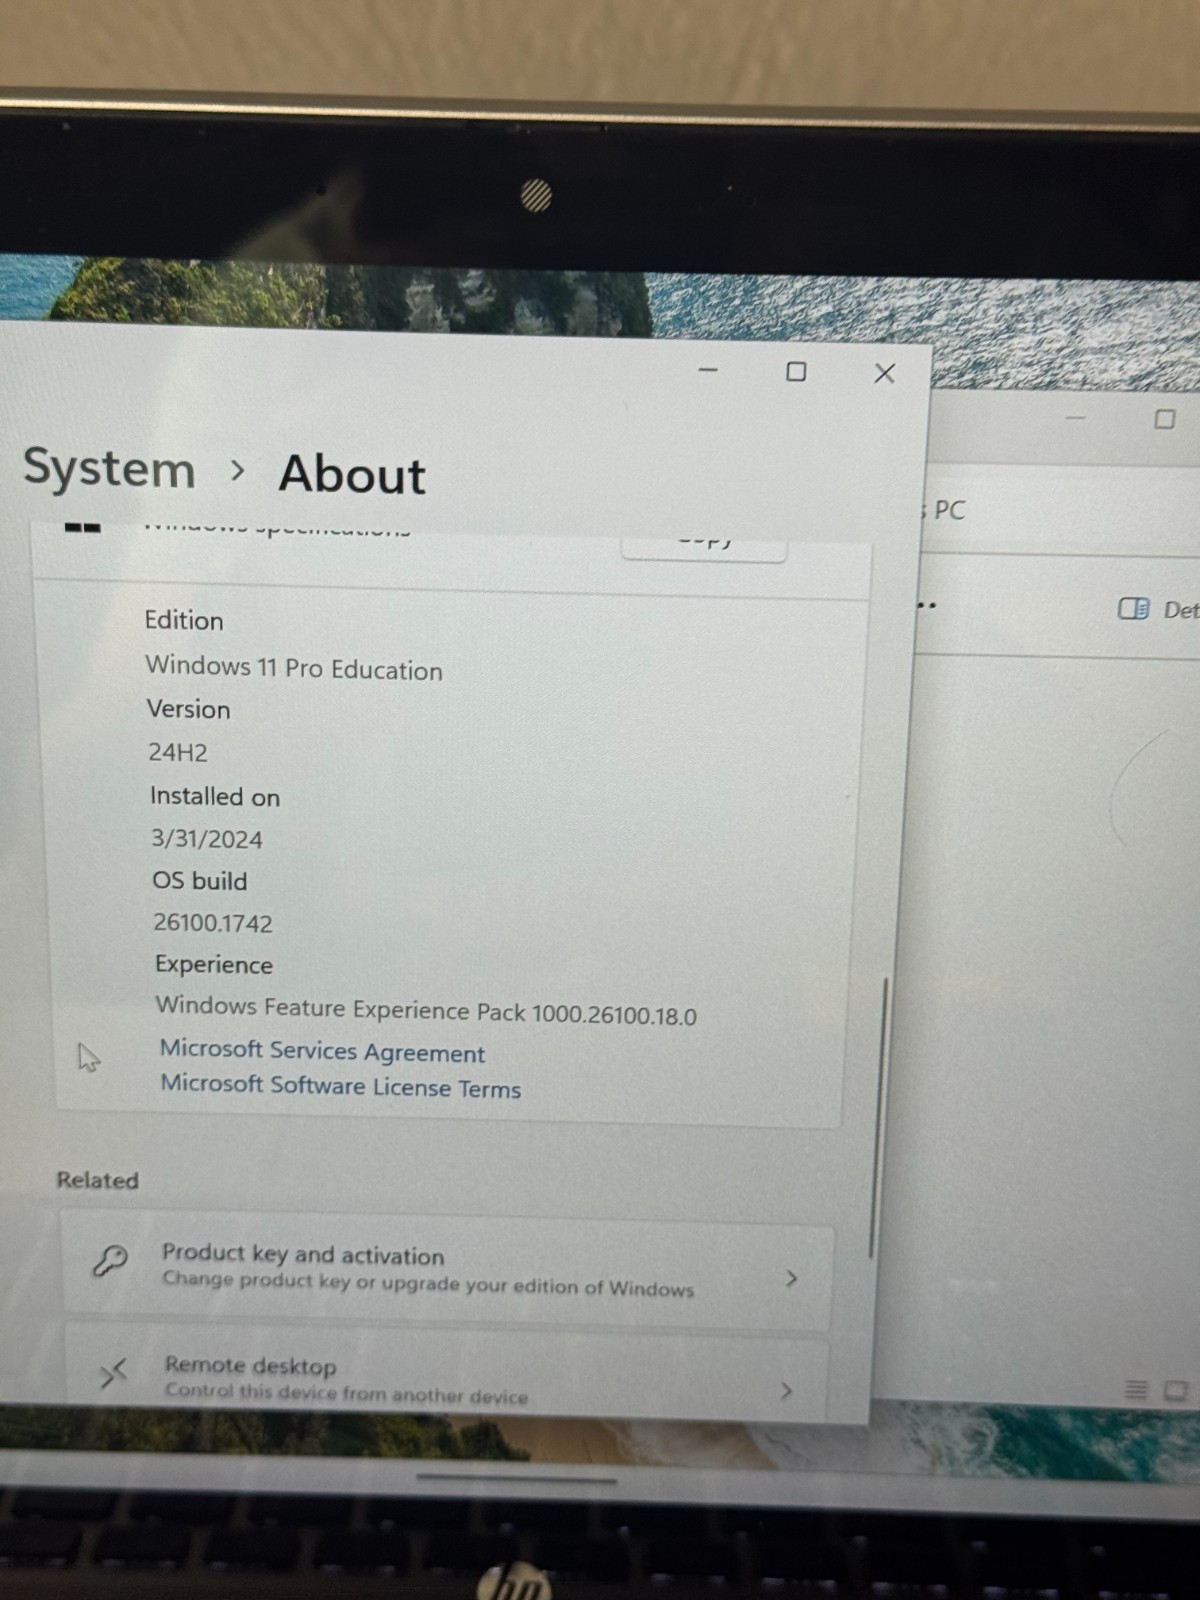The image size is (1200, 1600).
Task: Switch to list view icon in File Explorer
Action: pos(1136,1389)
